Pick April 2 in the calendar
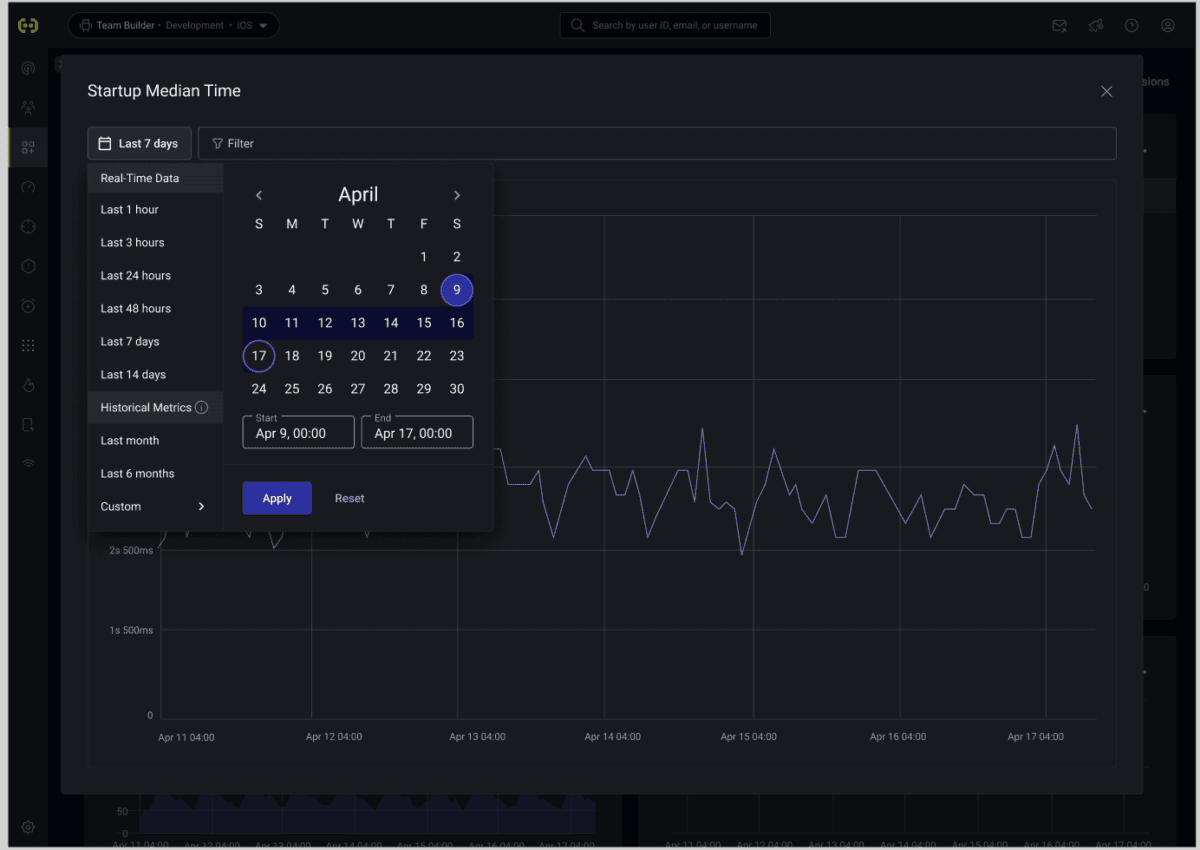This screenshot has height=850, width=1200. [457, 257]
